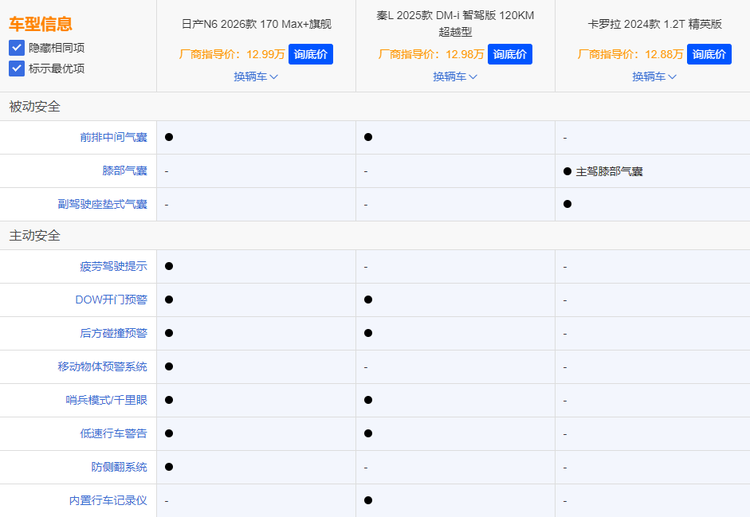Screen dimensions: 750x517
Task: Select the 防侧翻系统 feature link
Action: [x=118, y=467]
